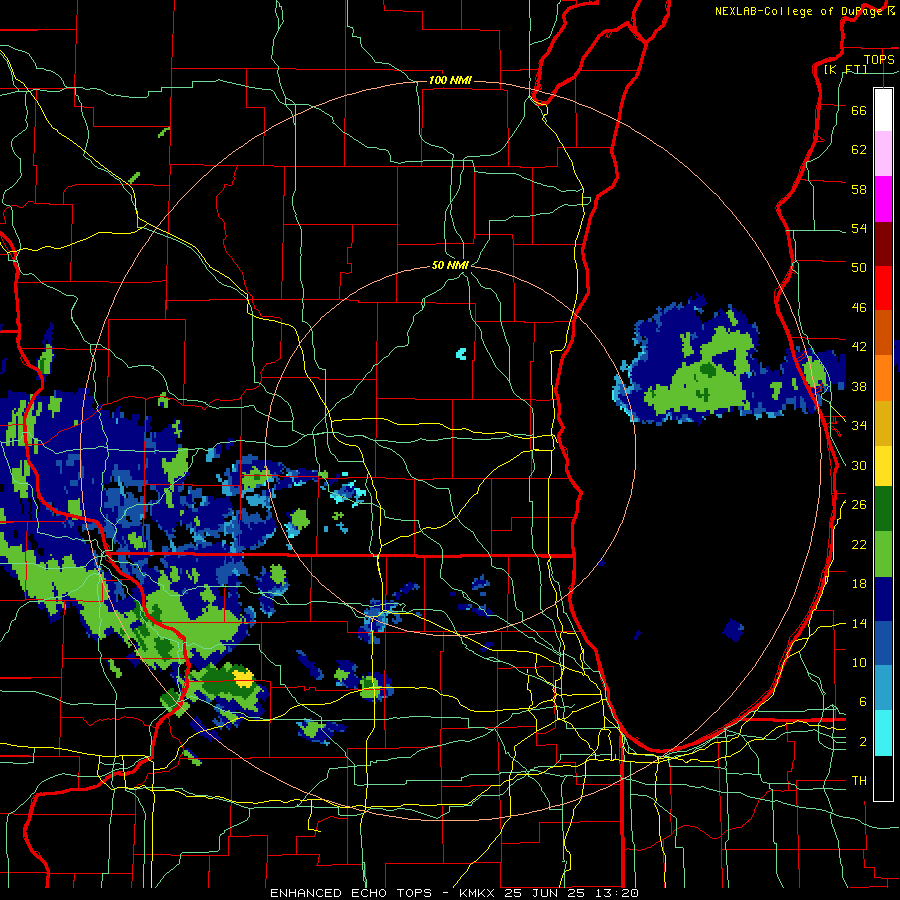This screenshot has width=900, height=900.
Task: Click the magenta legend color block
Action: [883, 199]
